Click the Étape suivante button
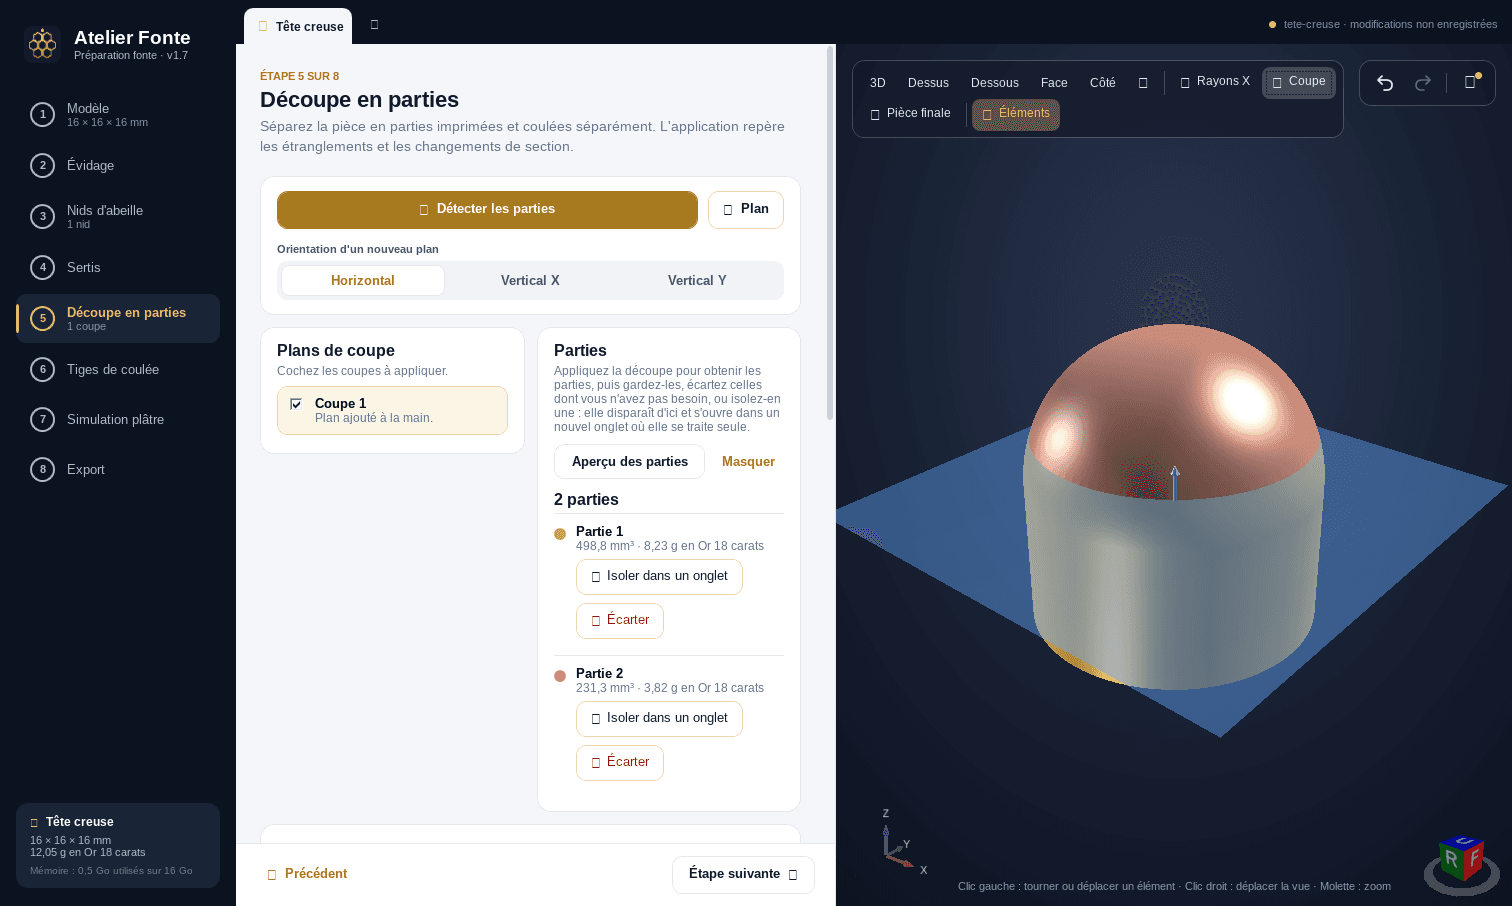Viewport: 1512px width, 906px height. 743,875
